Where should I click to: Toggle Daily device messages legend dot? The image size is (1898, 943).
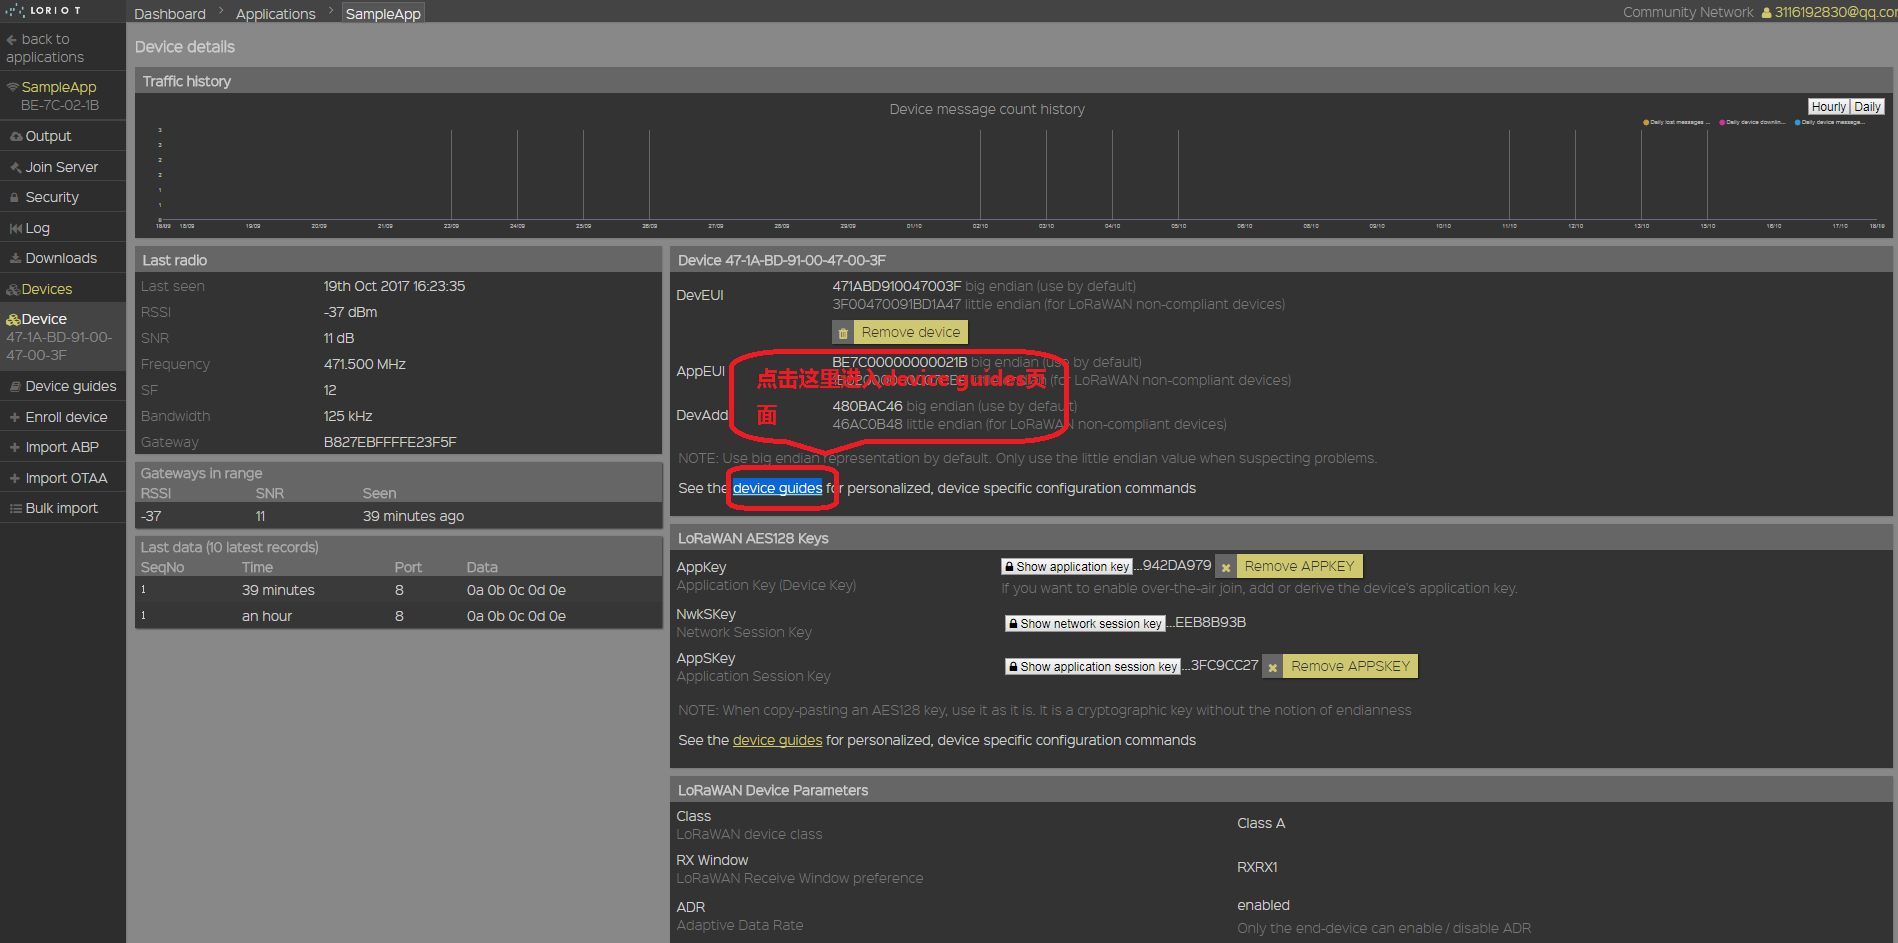point(1798,122)
